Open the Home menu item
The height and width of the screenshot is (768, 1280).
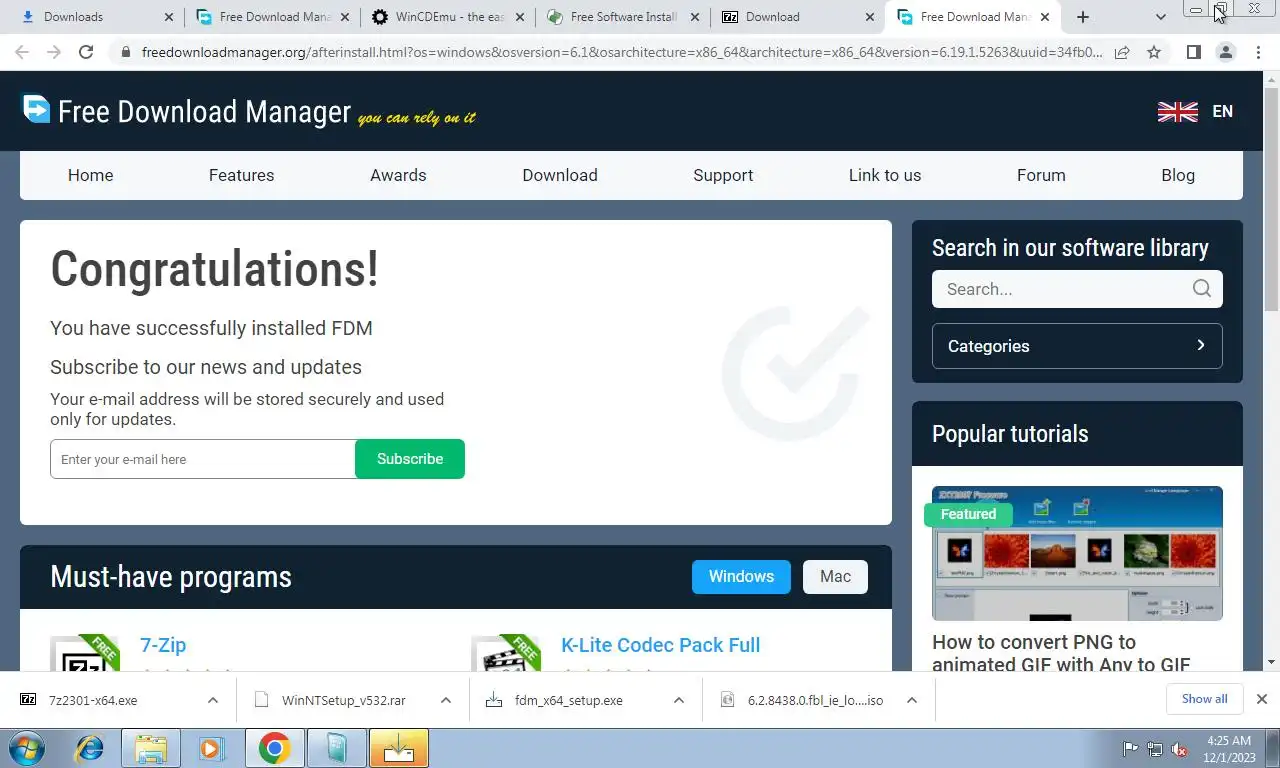pyautogui.click(x=90, y=175)
